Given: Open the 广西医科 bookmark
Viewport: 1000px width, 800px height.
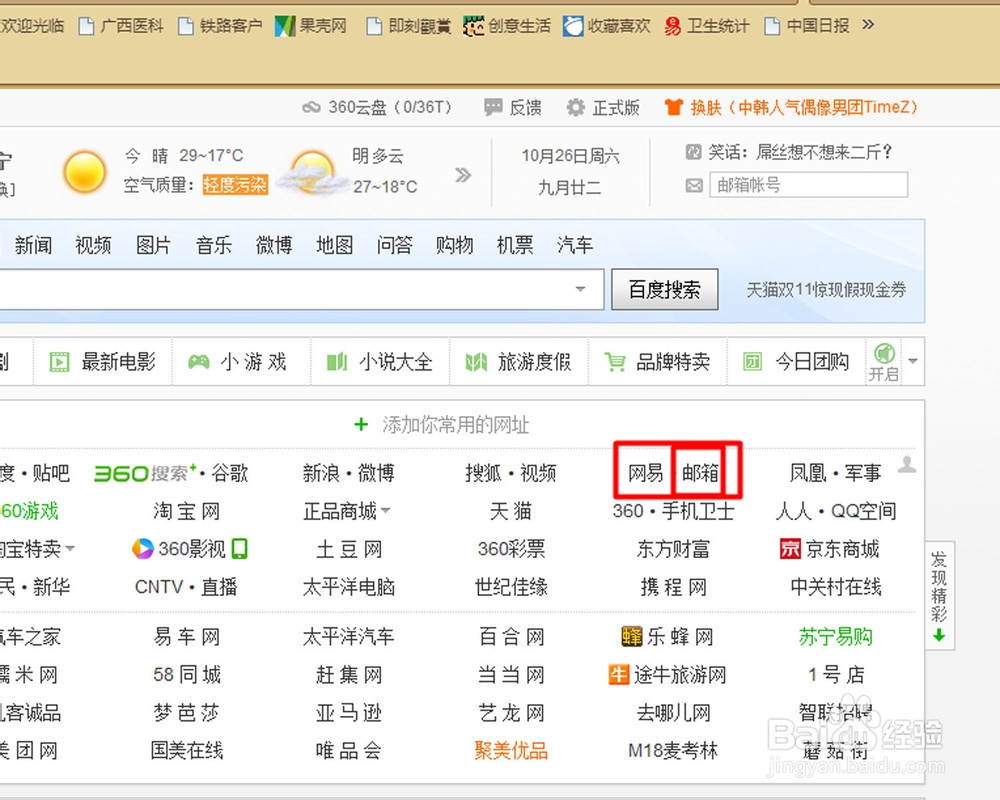Looking at the screenshot, I should [x=121, y=26].
